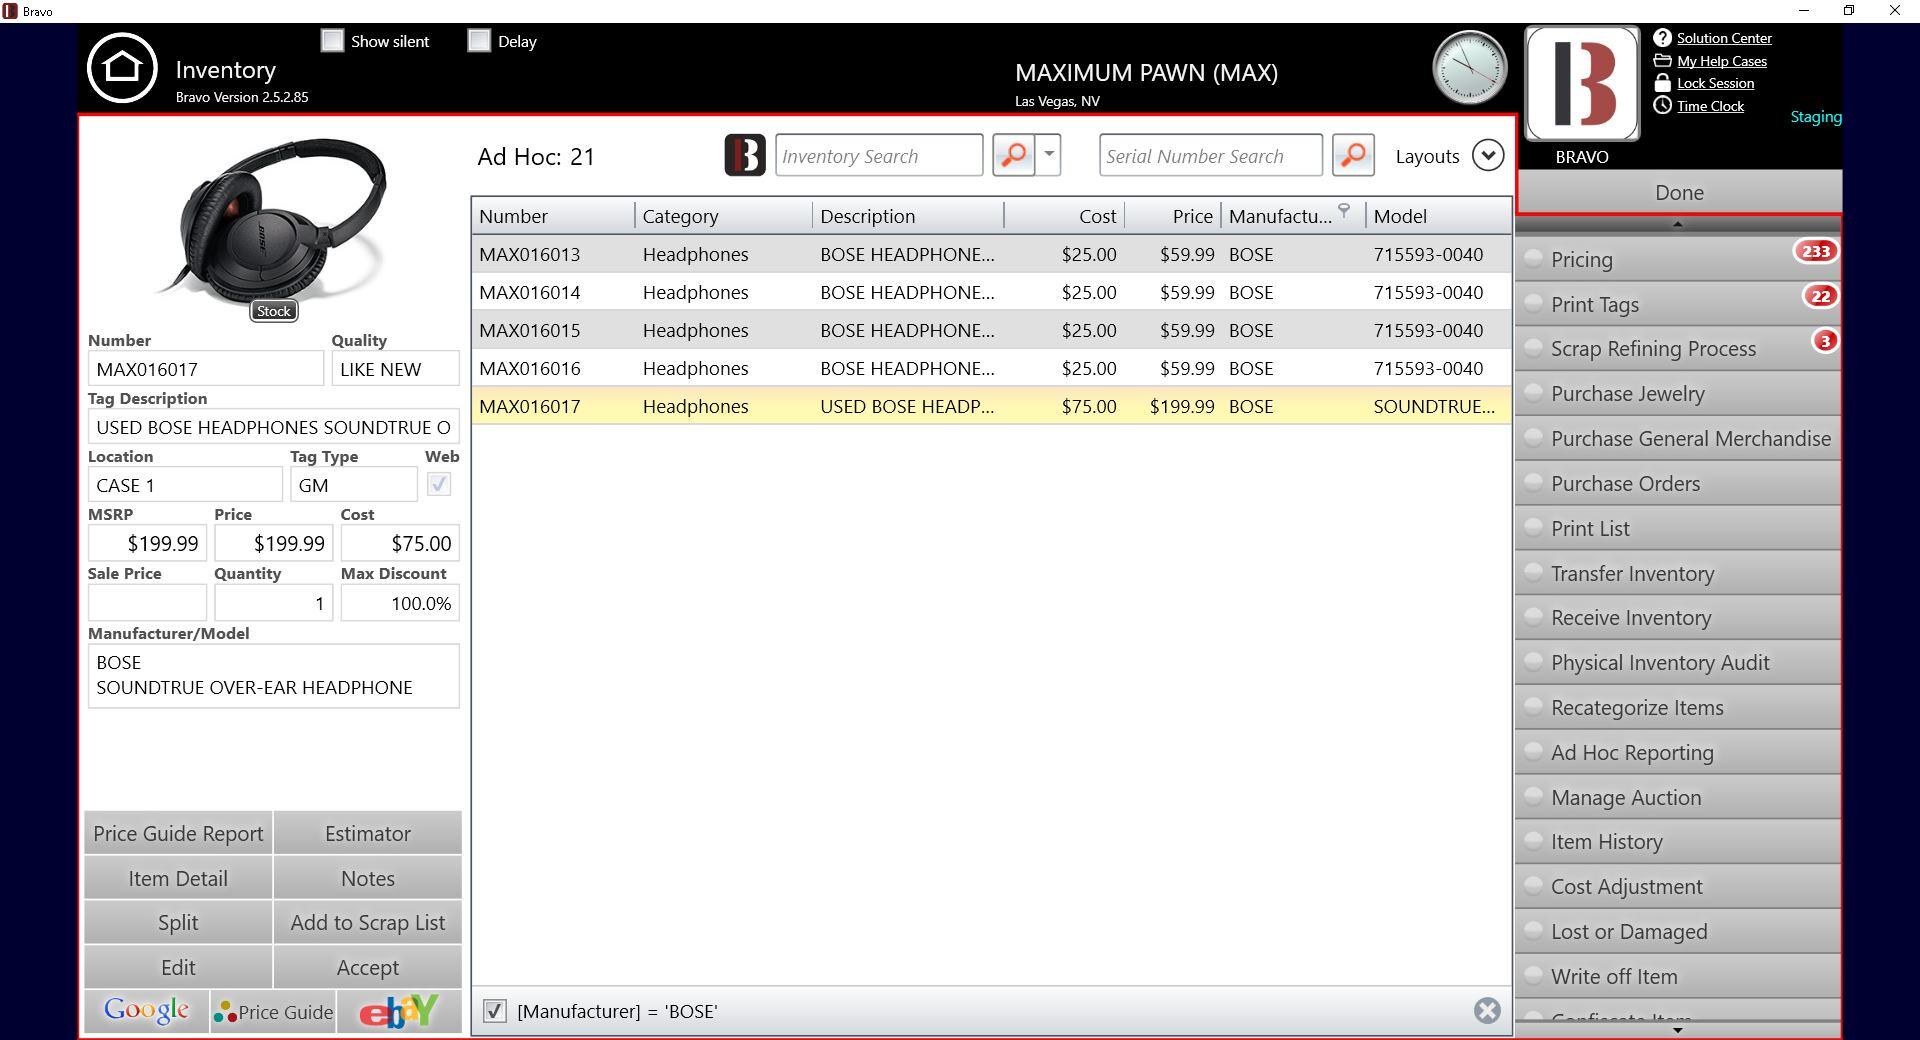Select the Pricing radio option
The width and height of the screenshot is (1920, 1040).
[1533, 258]
